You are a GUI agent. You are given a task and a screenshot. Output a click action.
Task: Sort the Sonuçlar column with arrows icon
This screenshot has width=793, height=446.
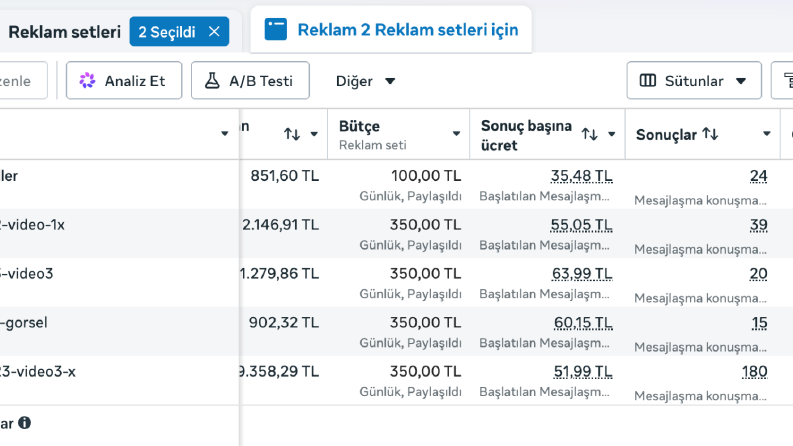tap(711, 134)
